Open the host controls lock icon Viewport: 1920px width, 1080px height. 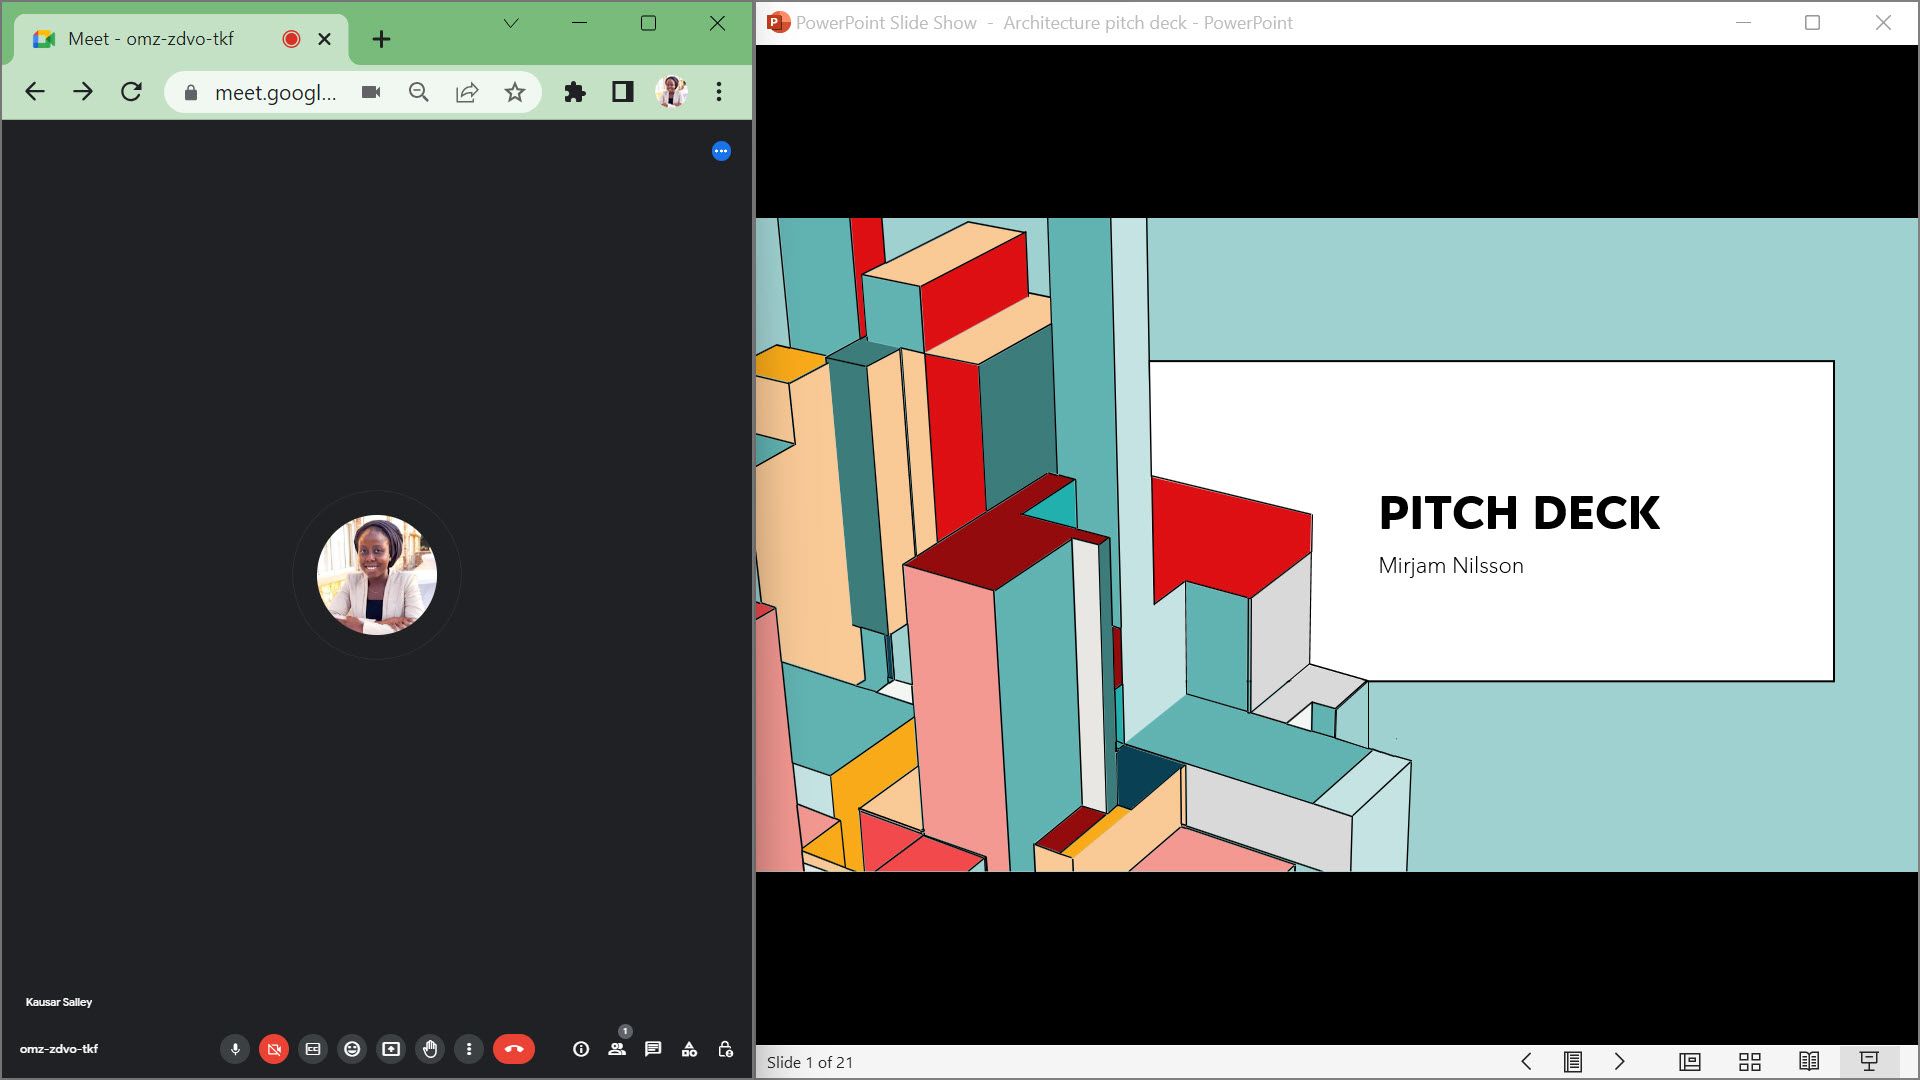(x=726, y=1049)
